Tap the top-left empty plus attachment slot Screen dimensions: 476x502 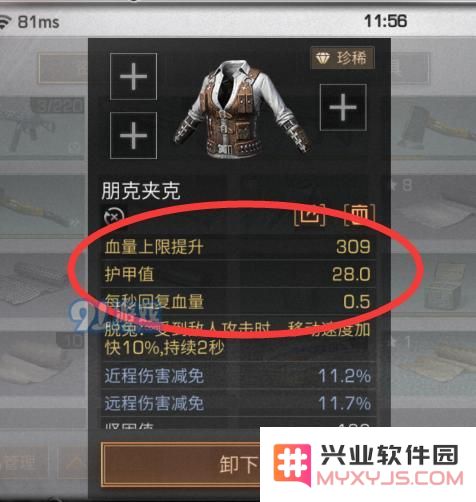pyautogui.click(x=133, y=76)
